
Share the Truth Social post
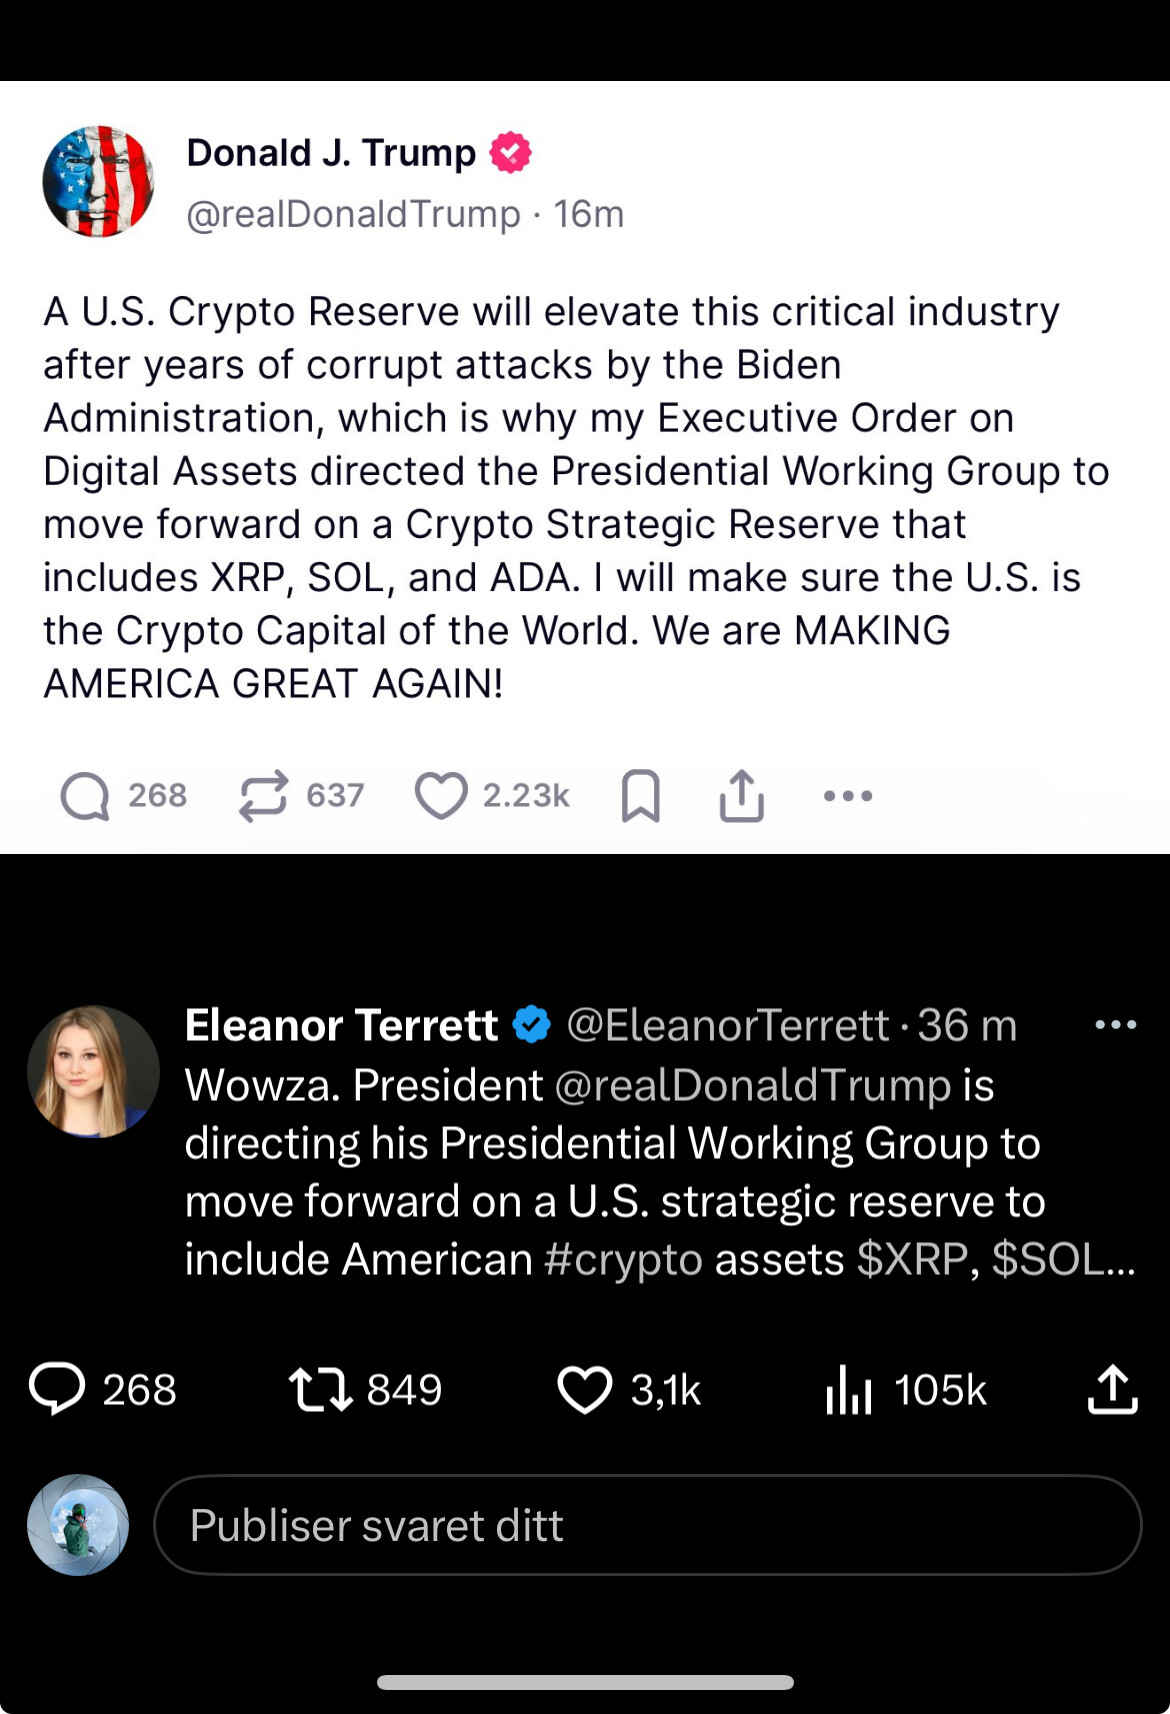click(741, 796)
